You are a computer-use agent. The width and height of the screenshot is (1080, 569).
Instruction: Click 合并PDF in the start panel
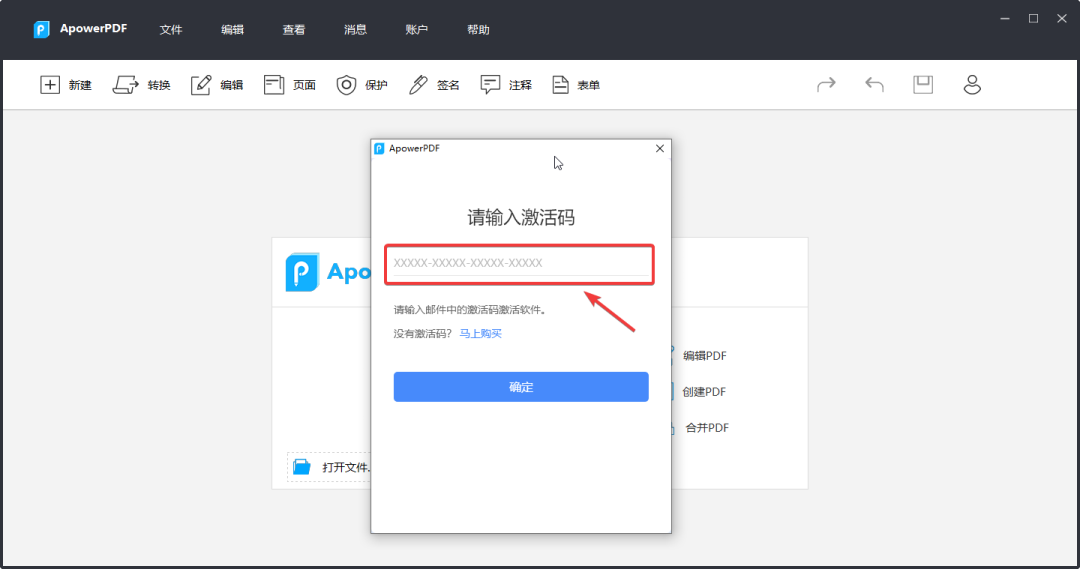(x=707, y=428)
